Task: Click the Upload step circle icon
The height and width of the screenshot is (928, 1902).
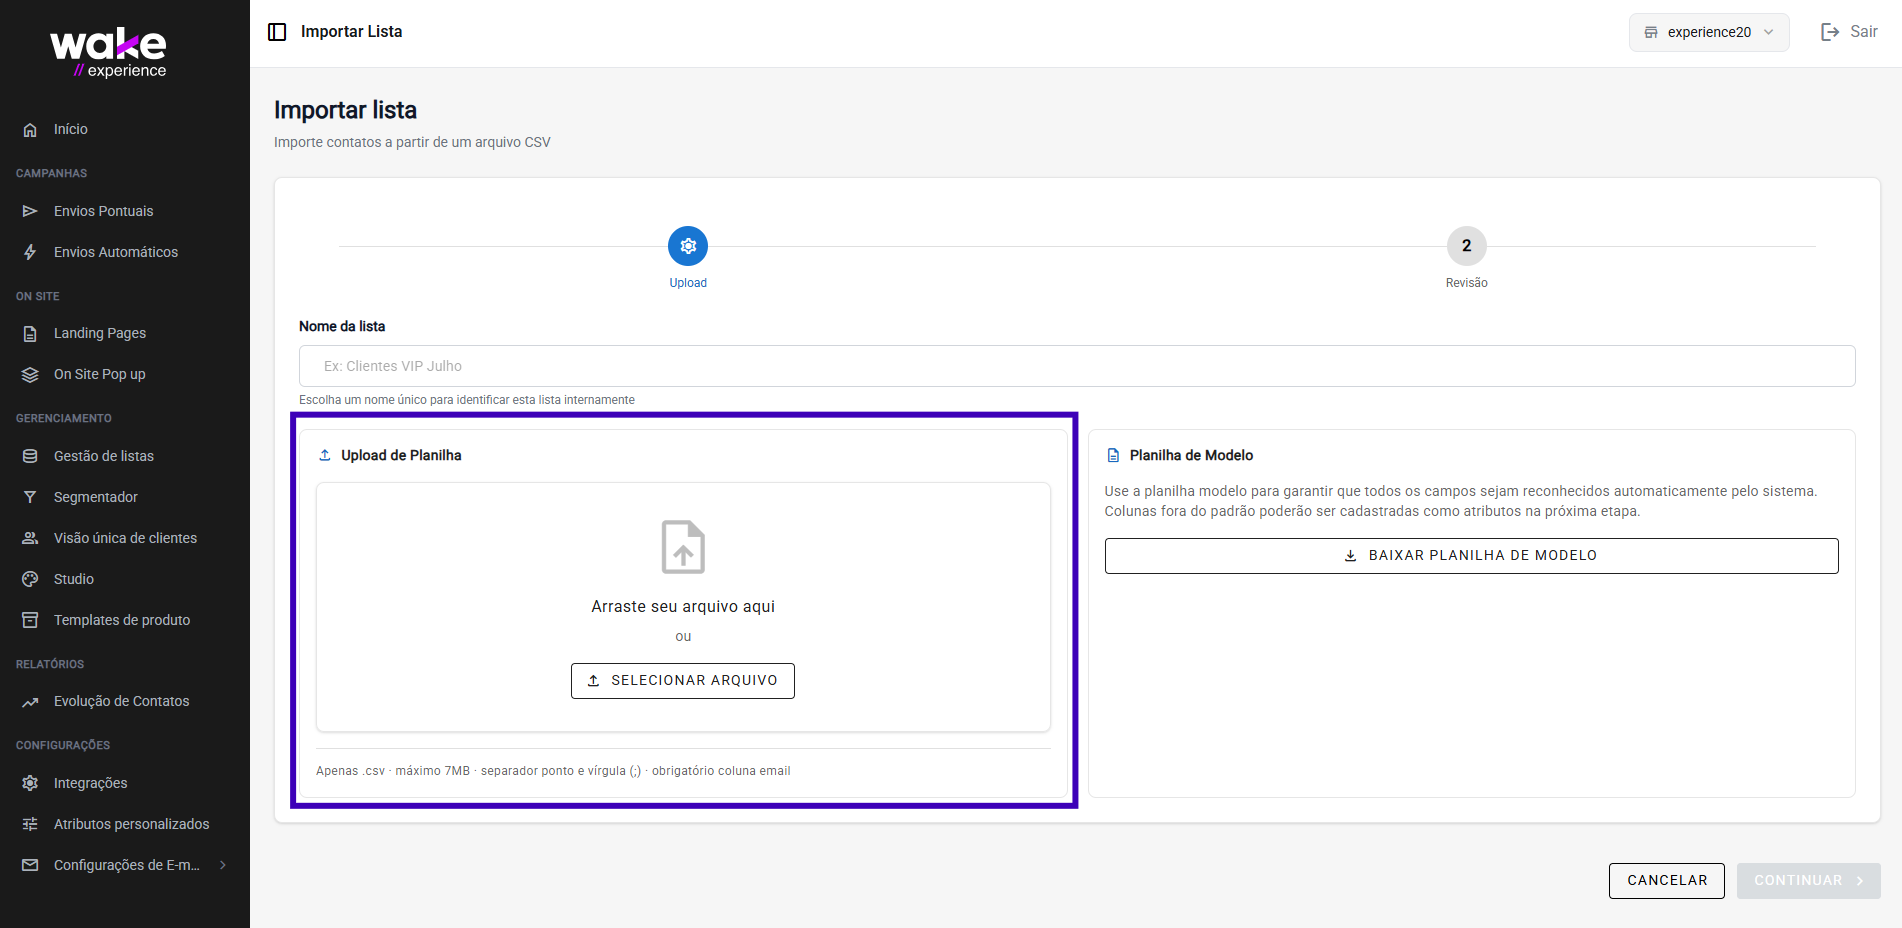Action: (x=688, y=246)
